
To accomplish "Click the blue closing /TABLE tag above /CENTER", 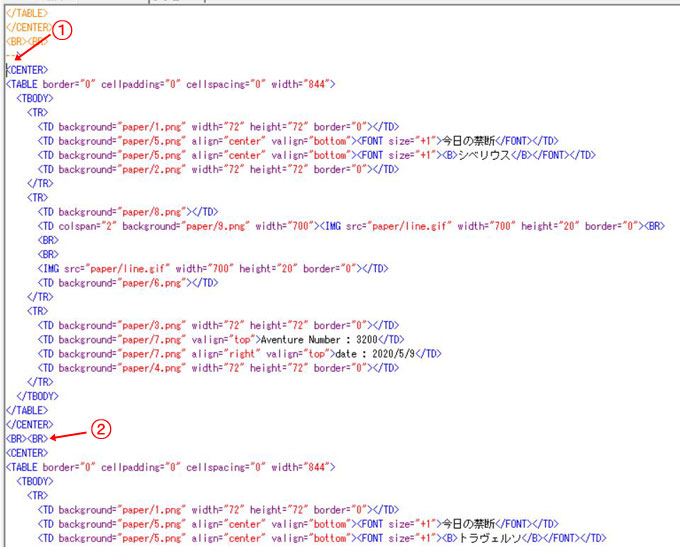I will [x=26, y=410].
